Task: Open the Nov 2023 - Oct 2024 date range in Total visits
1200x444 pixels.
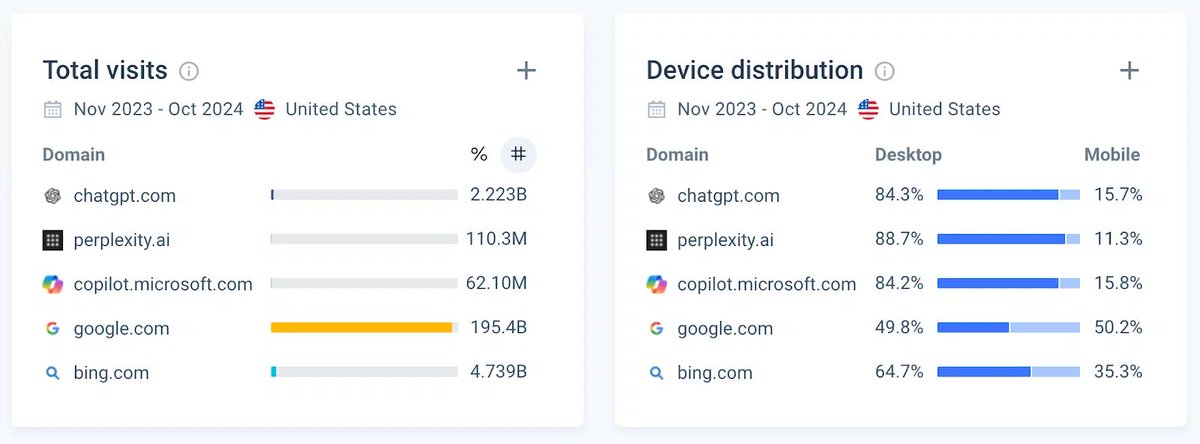Action: 158,109
